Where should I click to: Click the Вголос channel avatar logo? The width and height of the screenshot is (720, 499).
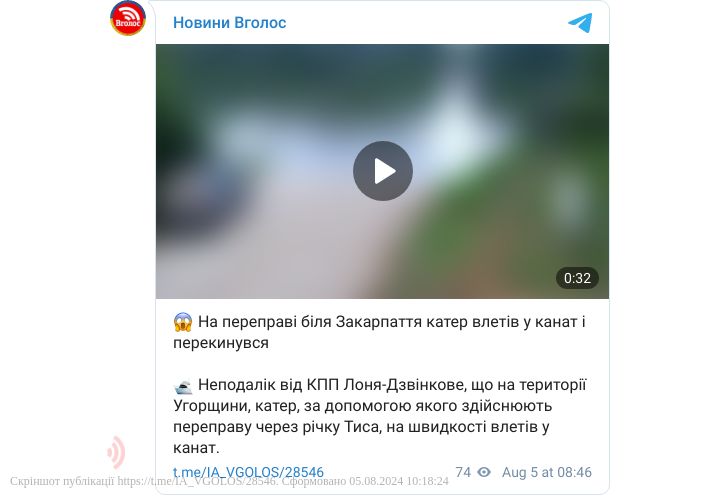point(128,18)
